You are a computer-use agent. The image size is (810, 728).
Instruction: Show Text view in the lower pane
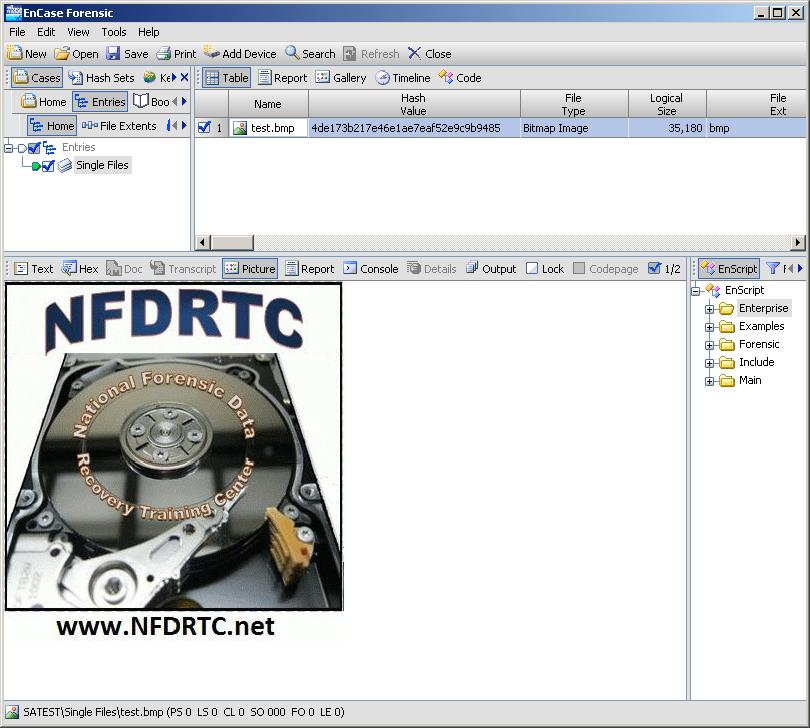34,269
